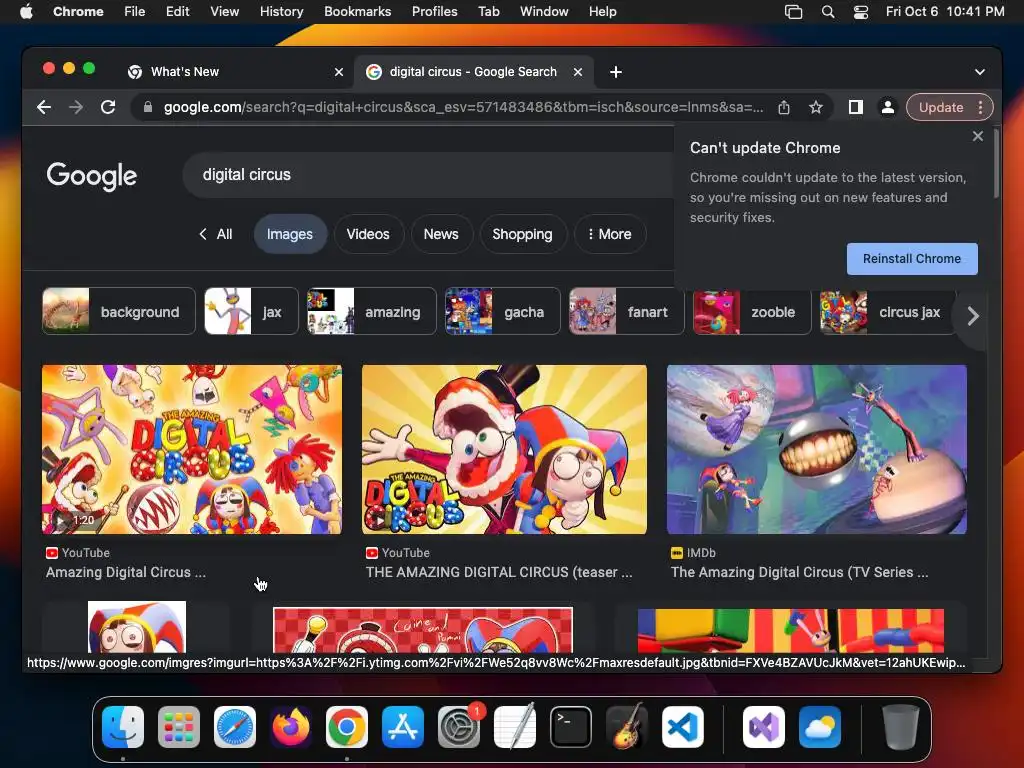Open the Profiles menu
The height and width of the screenshot is (768, 1024).
[x=434, y=11]
